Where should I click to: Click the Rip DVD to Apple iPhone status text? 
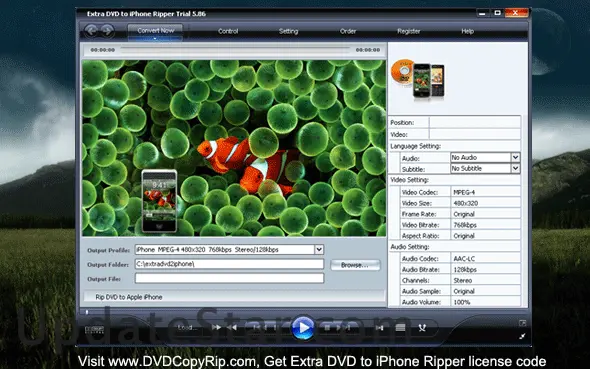129,297
